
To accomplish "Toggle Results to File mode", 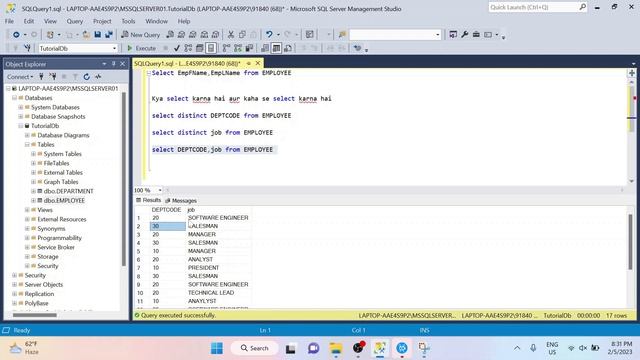I will [288, 48].
